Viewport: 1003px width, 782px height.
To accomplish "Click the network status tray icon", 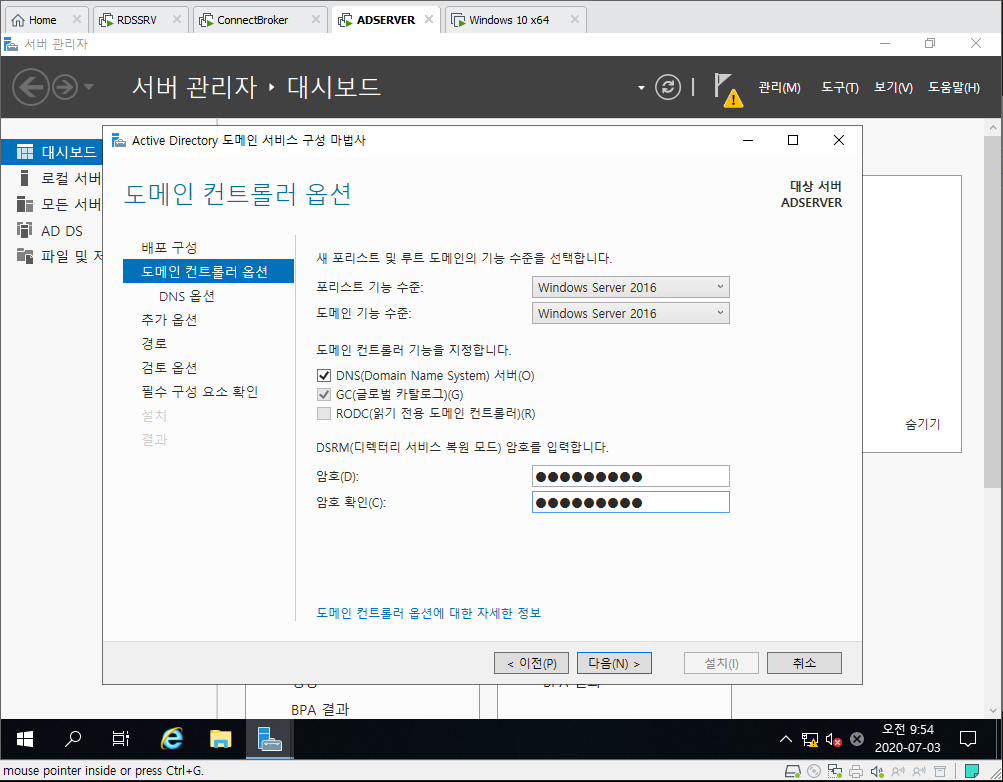I will pos(810,740).
